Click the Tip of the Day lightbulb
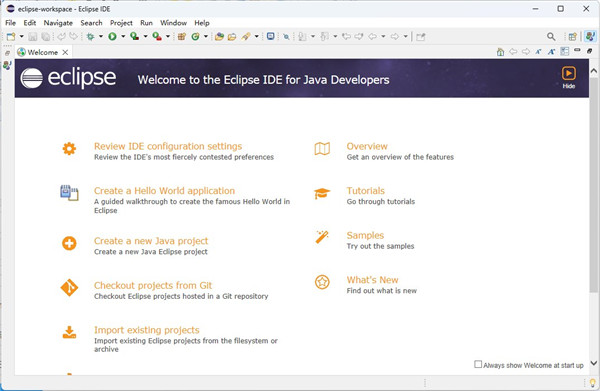Screen dimensions: 600x391 pyautogui.click(x=592, y=383)
